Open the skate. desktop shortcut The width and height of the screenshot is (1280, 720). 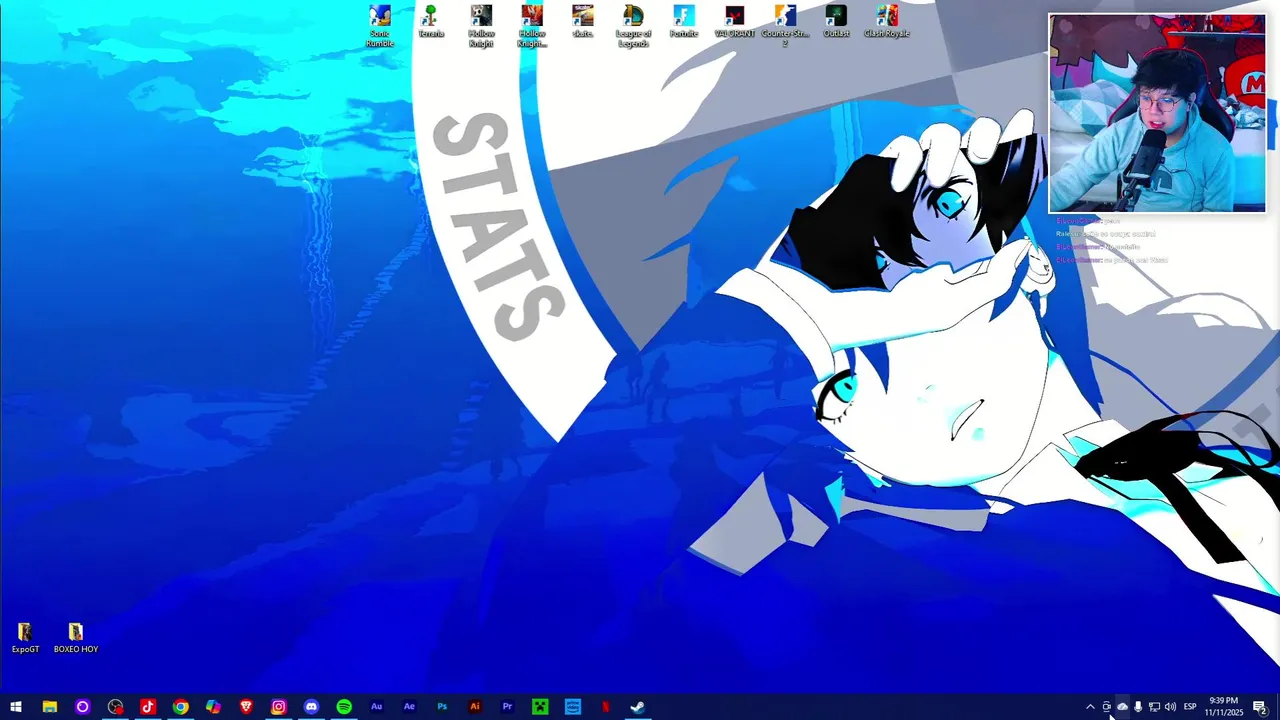coord(583,22)
